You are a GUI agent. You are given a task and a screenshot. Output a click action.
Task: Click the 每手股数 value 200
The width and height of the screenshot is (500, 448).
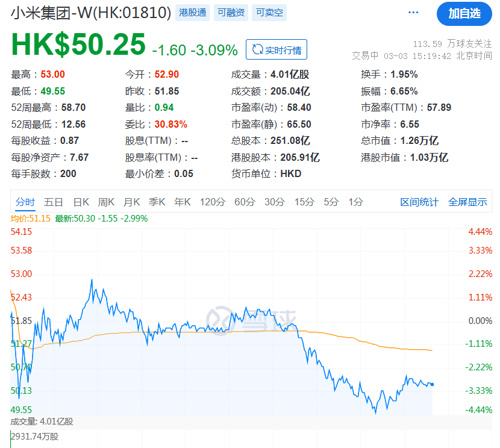(x=68, y=174)
